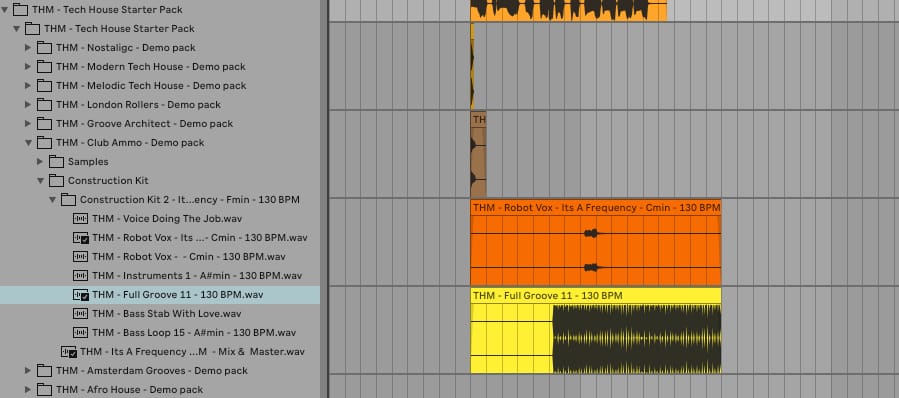Collapse THM - Club Ammo folder
The width and height of the screenshot is (899, 398).
tap(28, 143)
